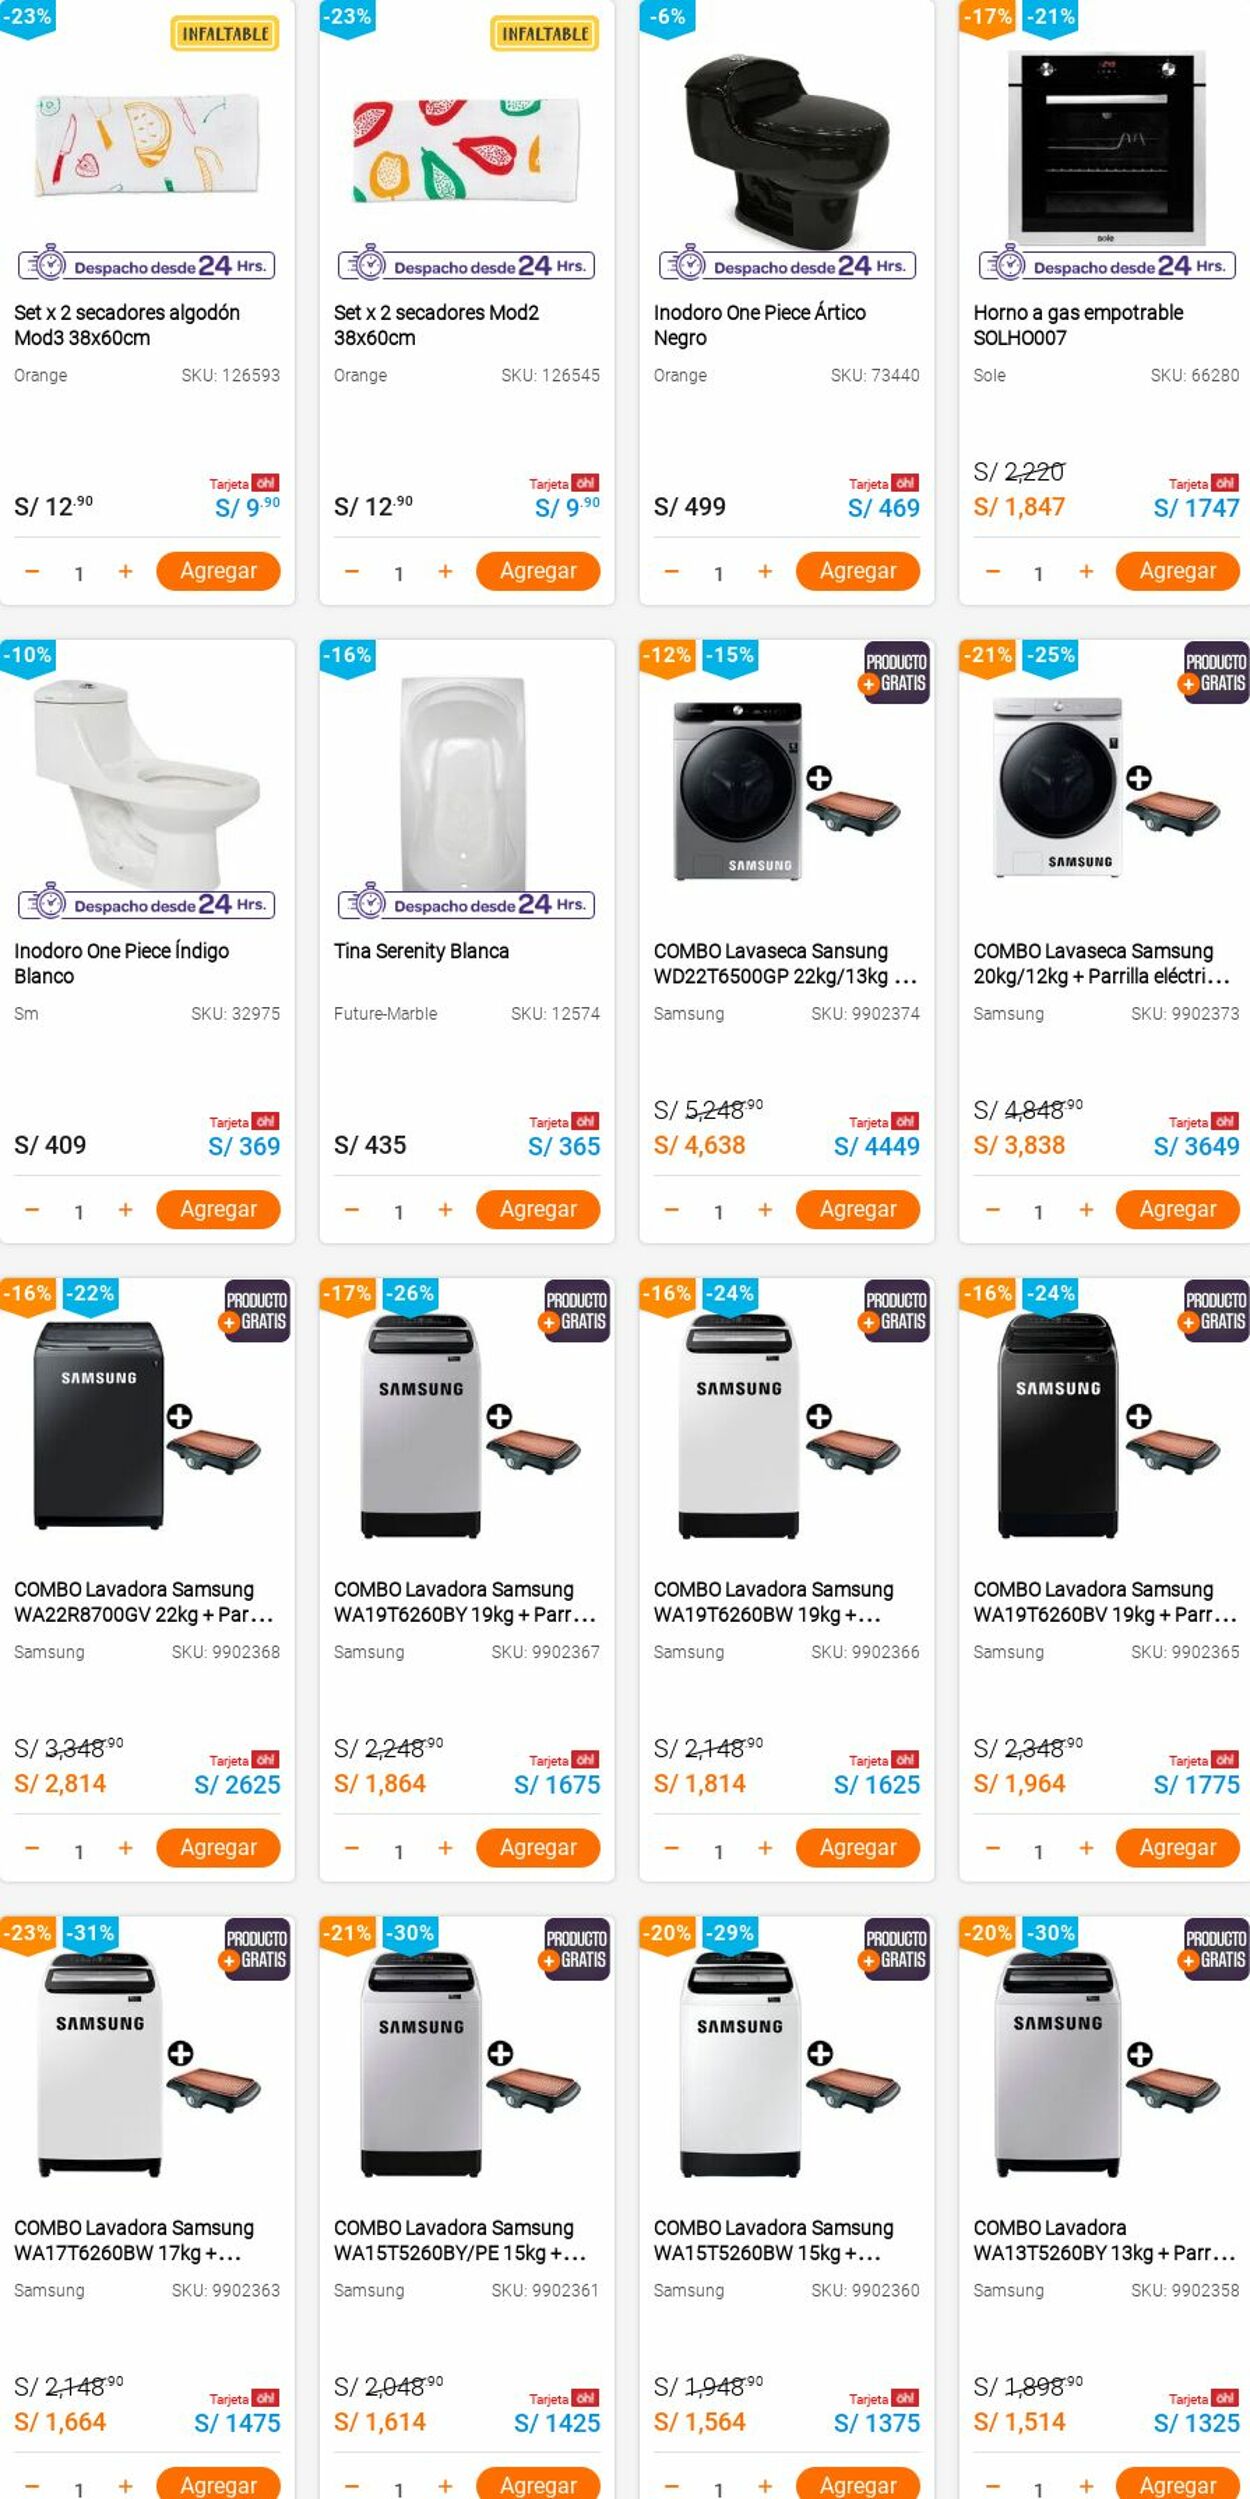Increase quantity for Inodoro One Piece Ártico Negro
The height and width of the screenshot is (2499, 1250).
(x=765, y=571)
